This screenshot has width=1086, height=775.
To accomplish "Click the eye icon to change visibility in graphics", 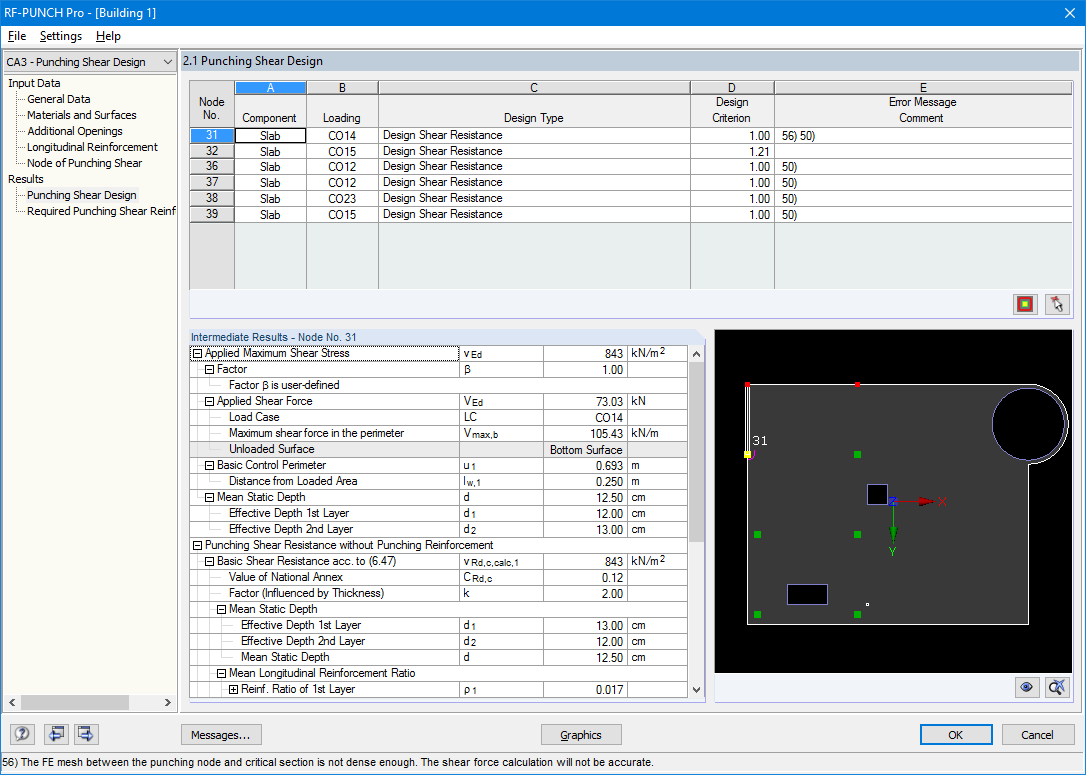I will coord(1025,687).
